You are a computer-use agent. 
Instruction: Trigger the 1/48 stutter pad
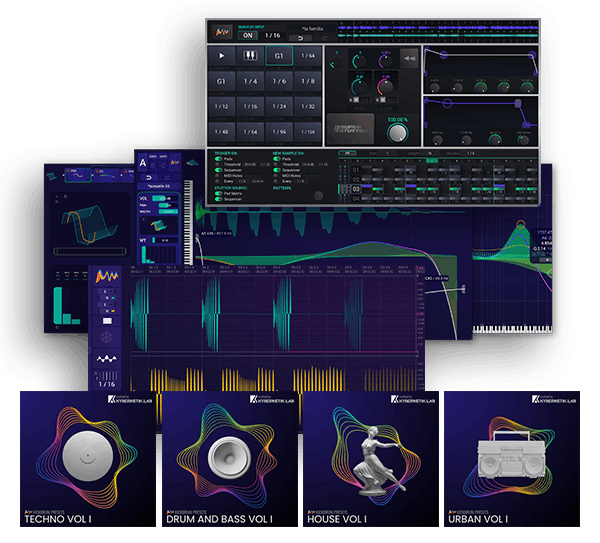222,132
